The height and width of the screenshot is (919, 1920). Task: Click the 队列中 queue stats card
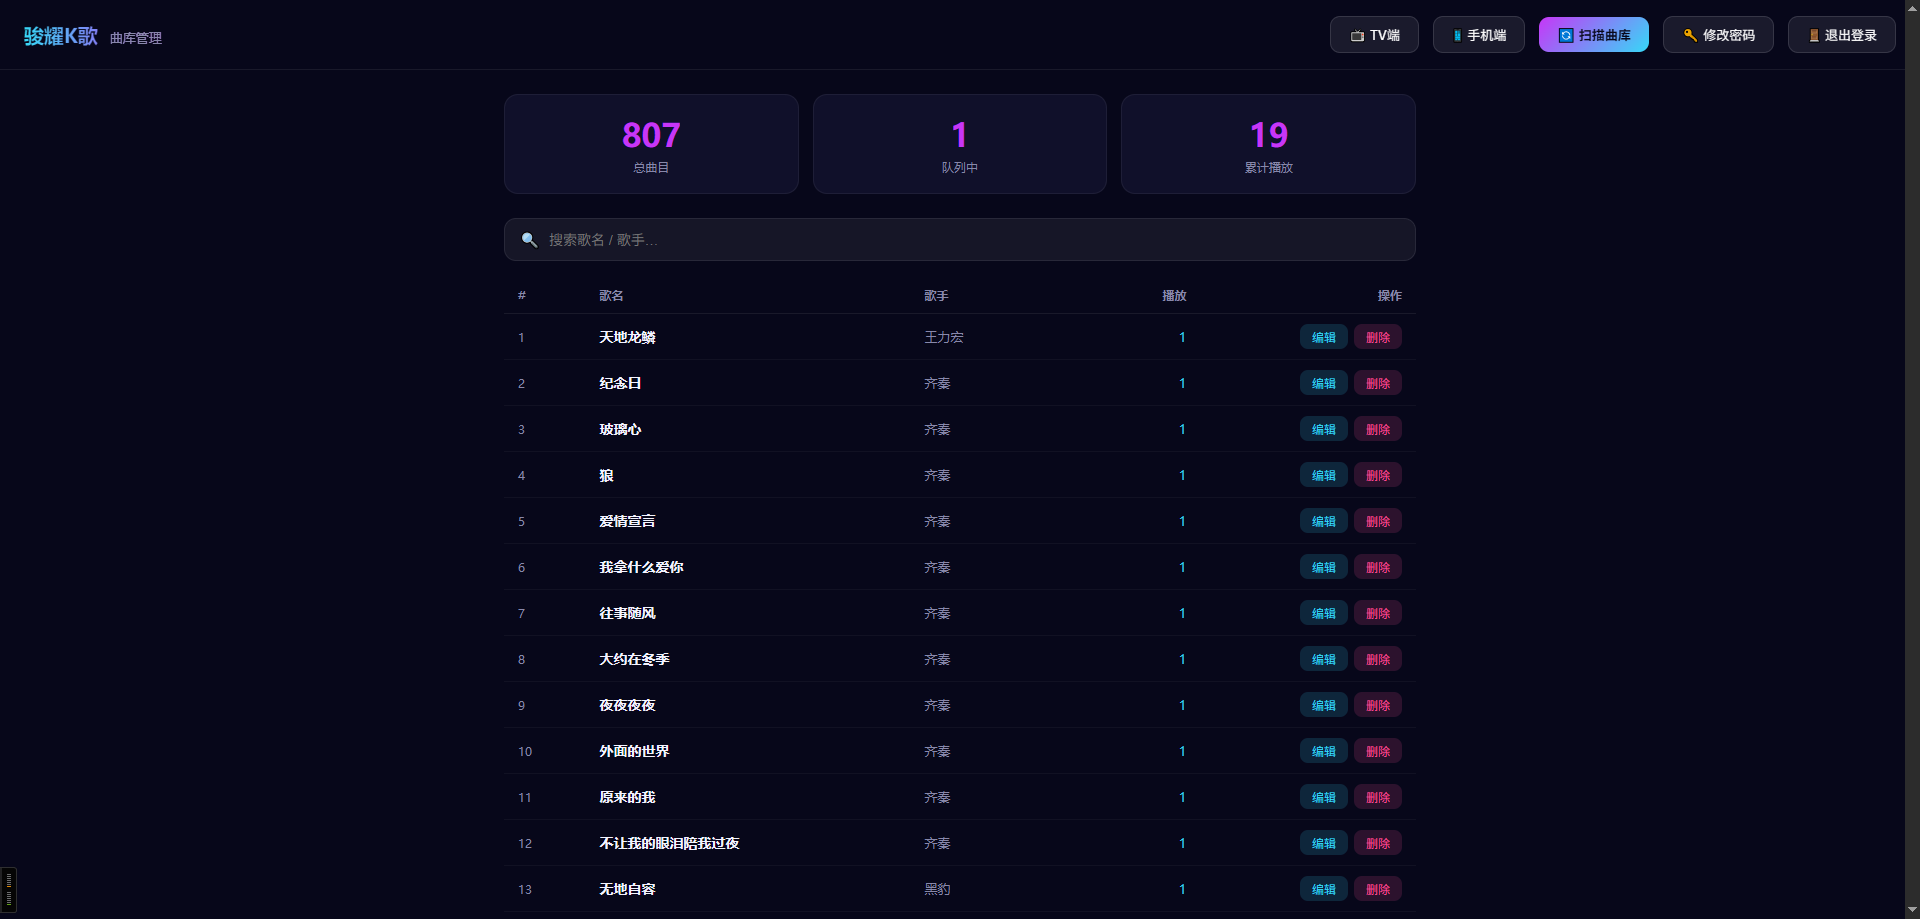[959, 144]
